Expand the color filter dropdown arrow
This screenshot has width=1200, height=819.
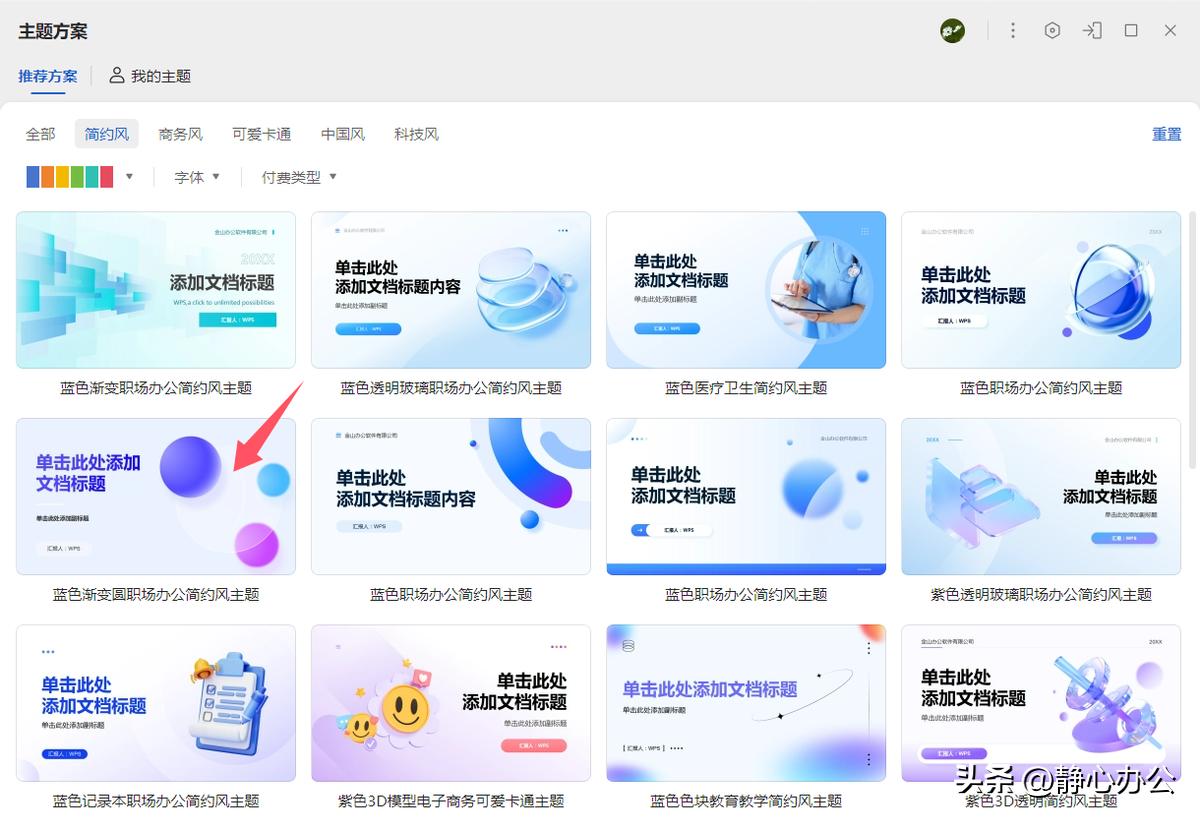tap(129, 177)
